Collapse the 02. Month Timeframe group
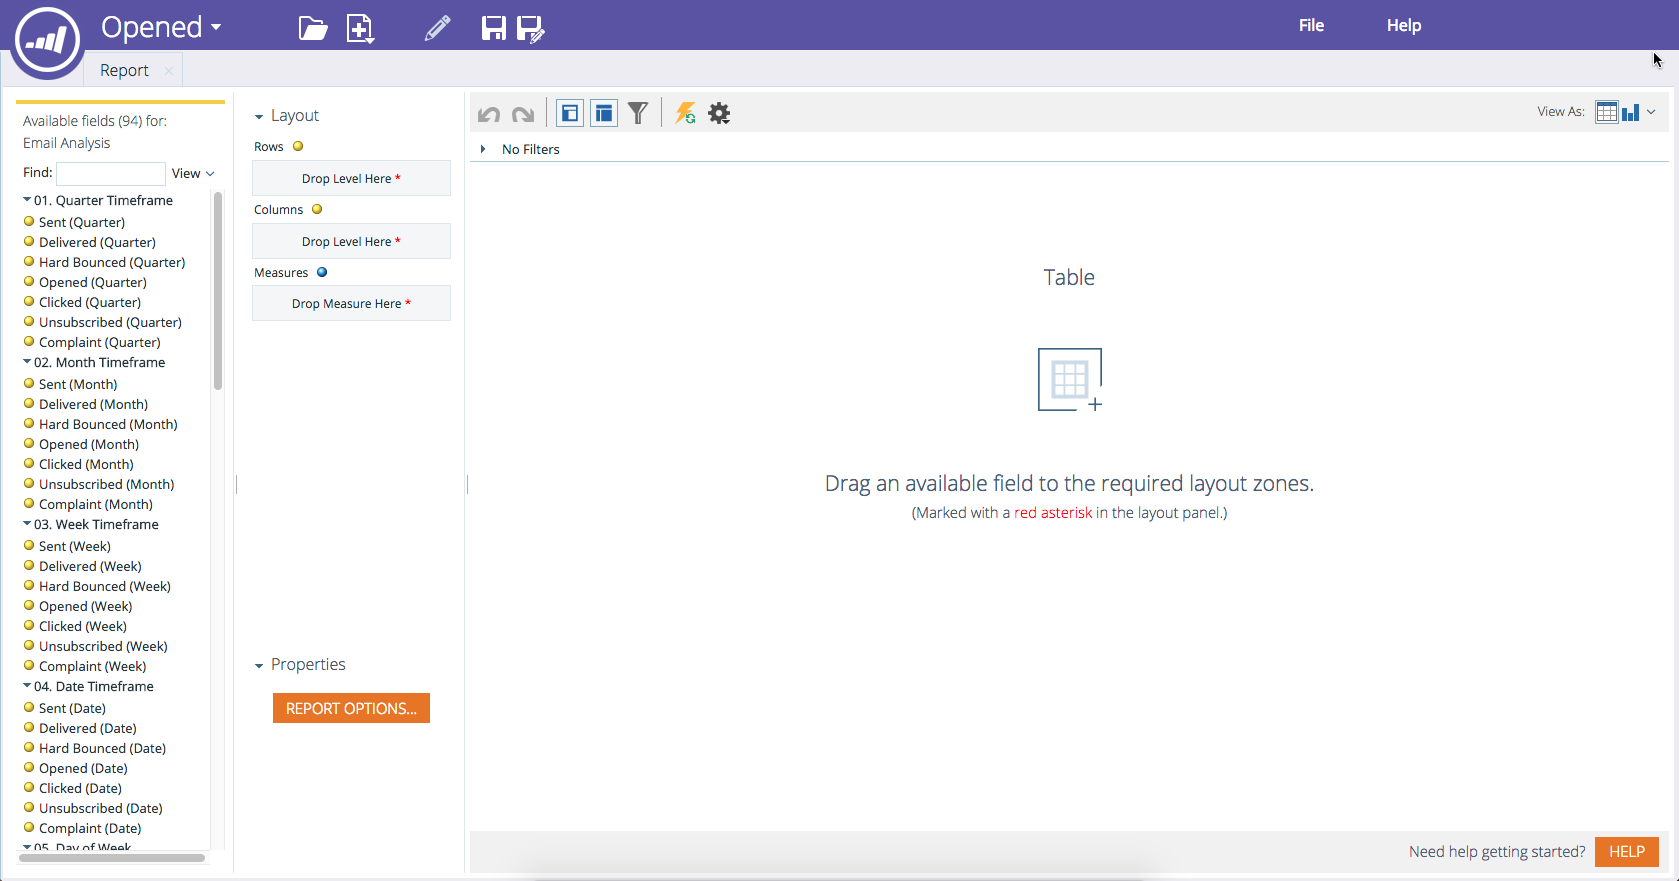Screen dimensions: 1679x881 27,362
